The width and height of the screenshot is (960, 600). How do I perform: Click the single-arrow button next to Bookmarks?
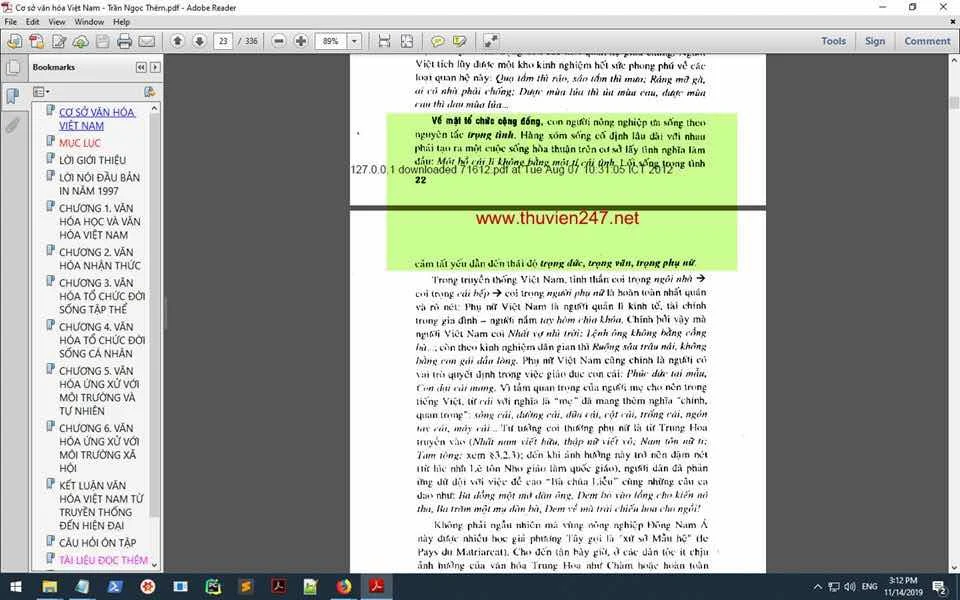[156, 67]
